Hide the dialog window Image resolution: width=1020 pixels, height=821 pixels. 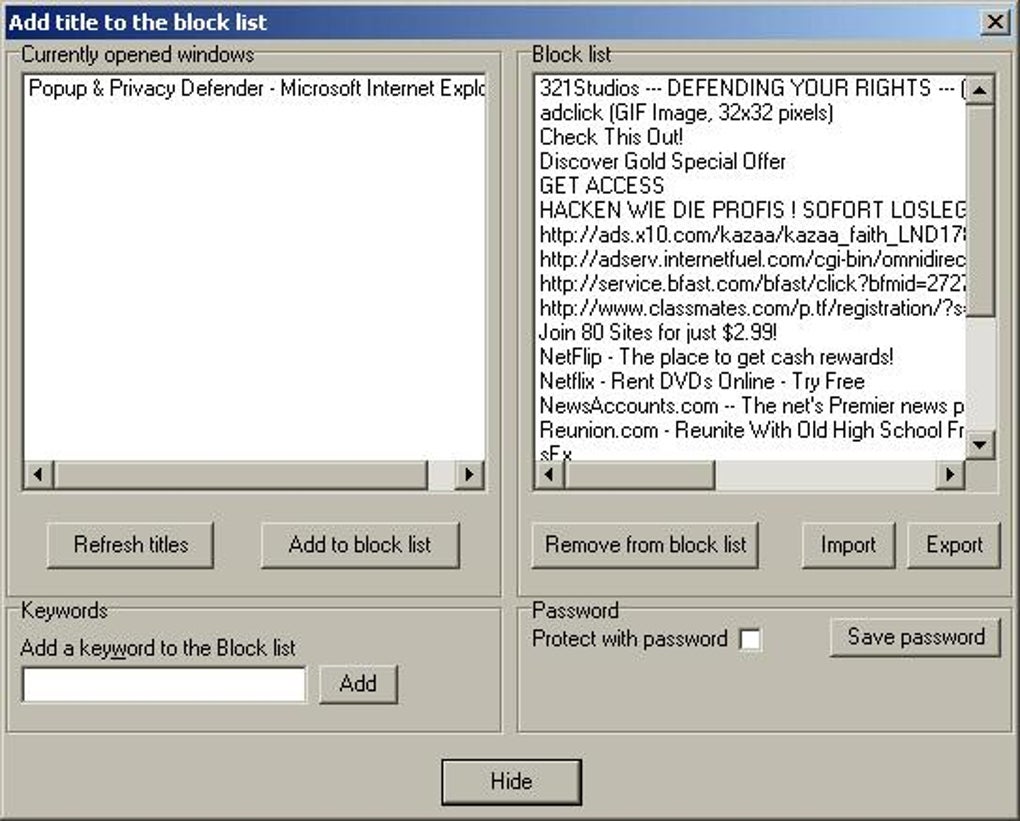tap(511, 781)
